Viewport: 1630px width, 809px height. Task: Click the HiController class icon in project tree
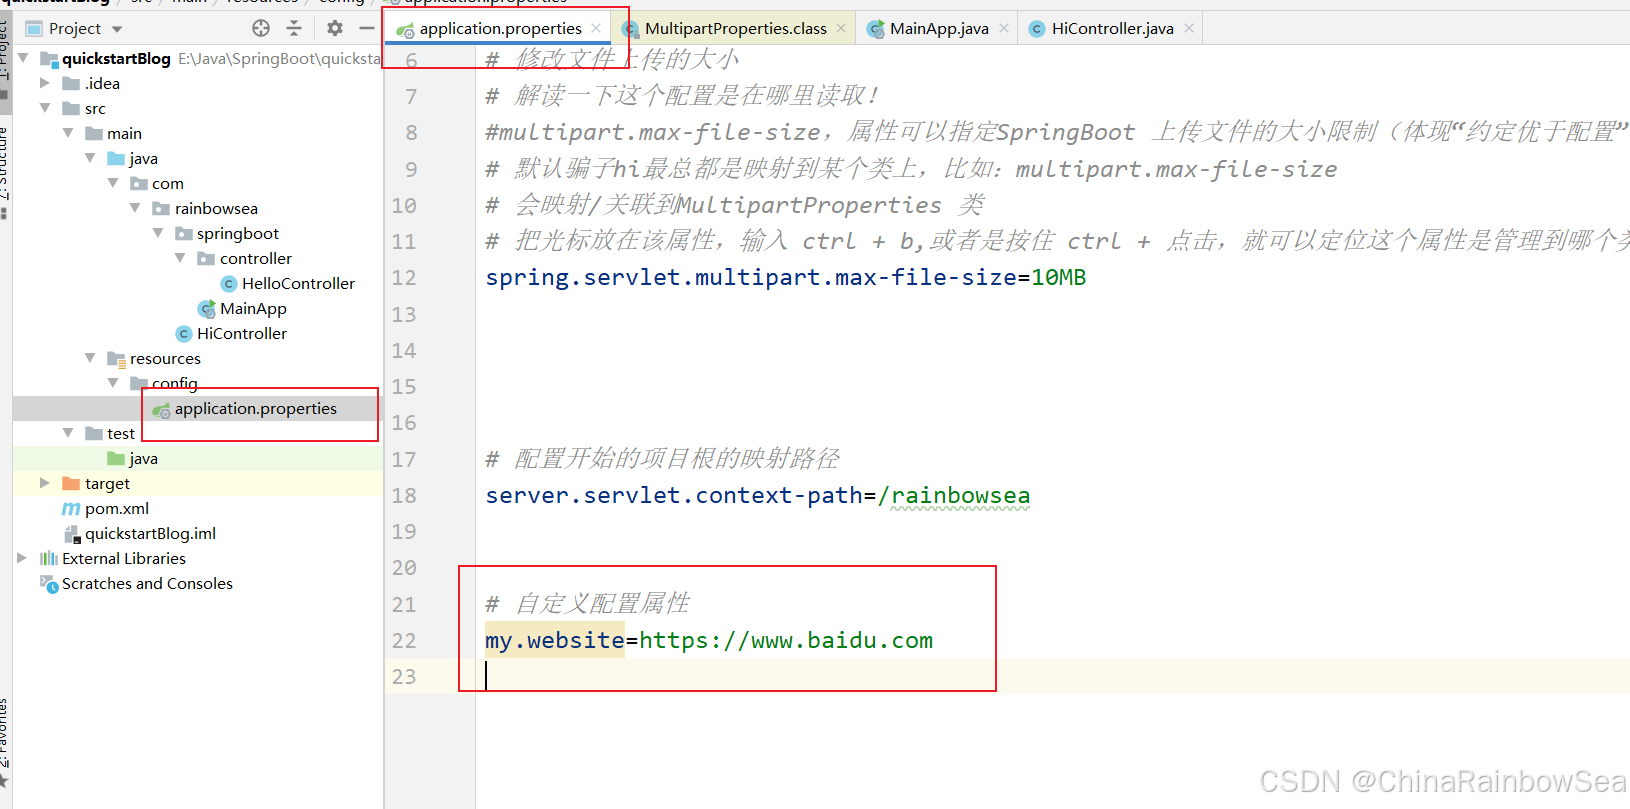[x=184, y=334]
